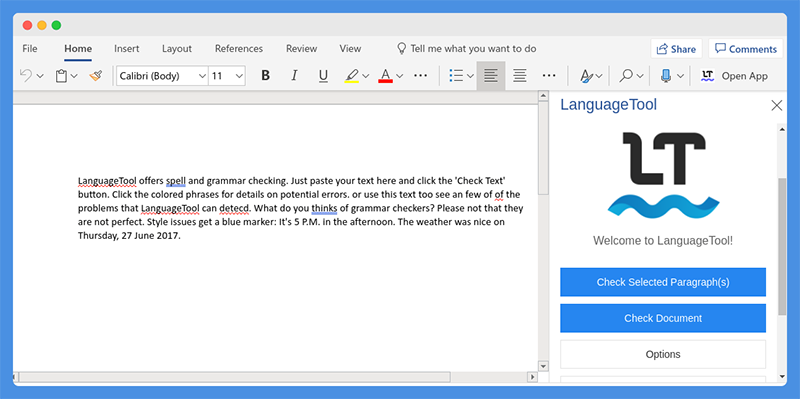Click LanguageTool panel scroll down arrow
This screenshot has width=800, height=399.
(782, 377)
